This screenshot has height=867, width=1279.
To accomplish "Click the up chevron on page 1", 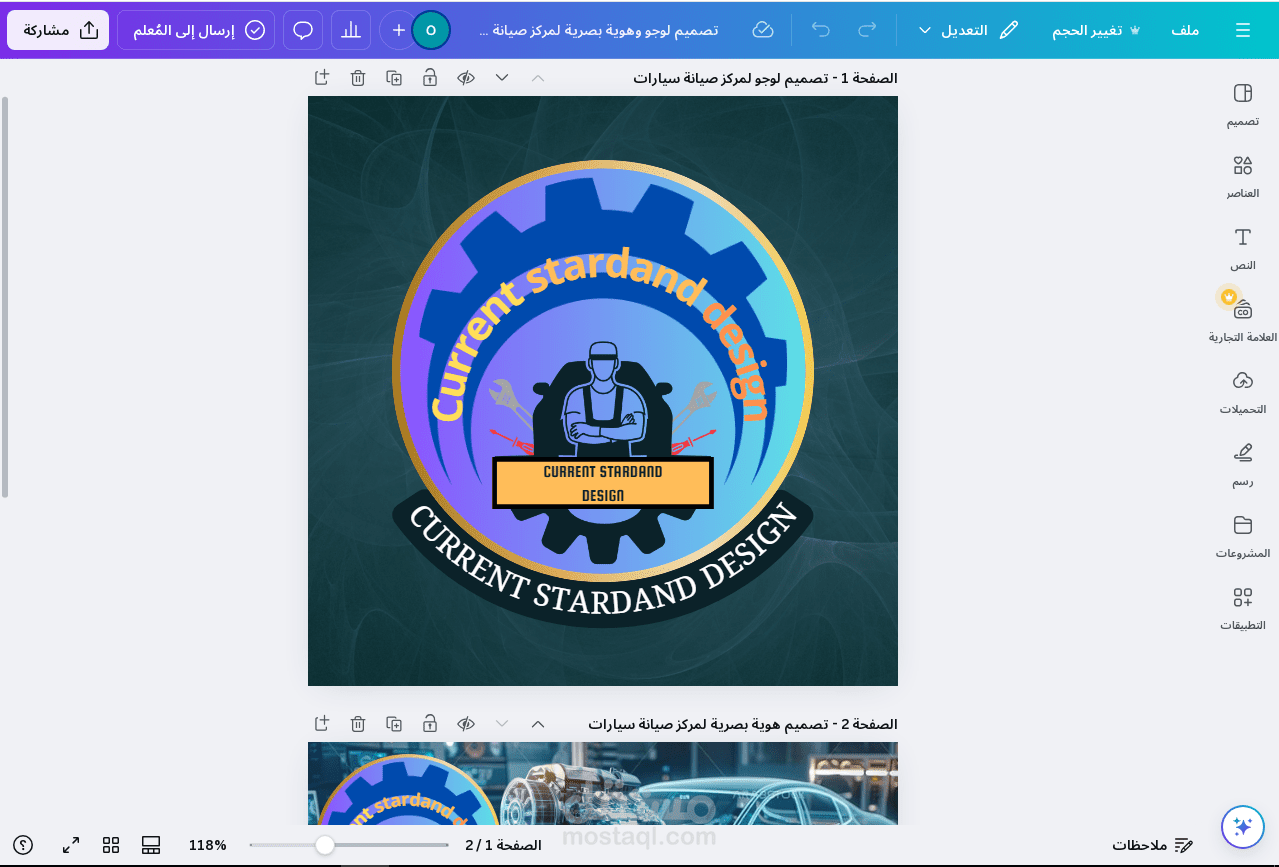I will (x=538, y=77).
